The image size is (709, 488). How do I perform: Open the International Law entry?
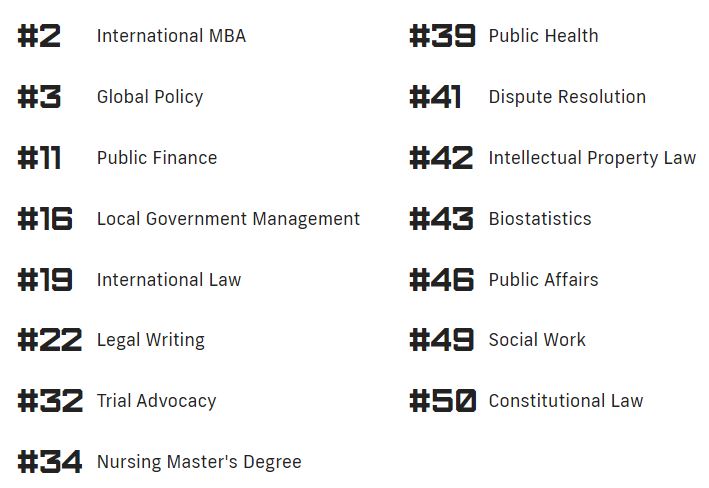pos(169,280)
